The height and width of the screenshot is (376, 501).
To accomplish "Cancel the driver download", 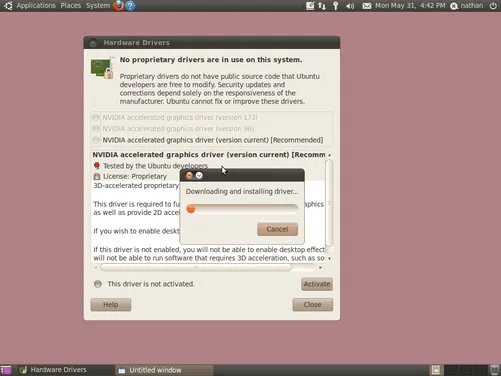I will pyautogui.click(x=277, y=229).
